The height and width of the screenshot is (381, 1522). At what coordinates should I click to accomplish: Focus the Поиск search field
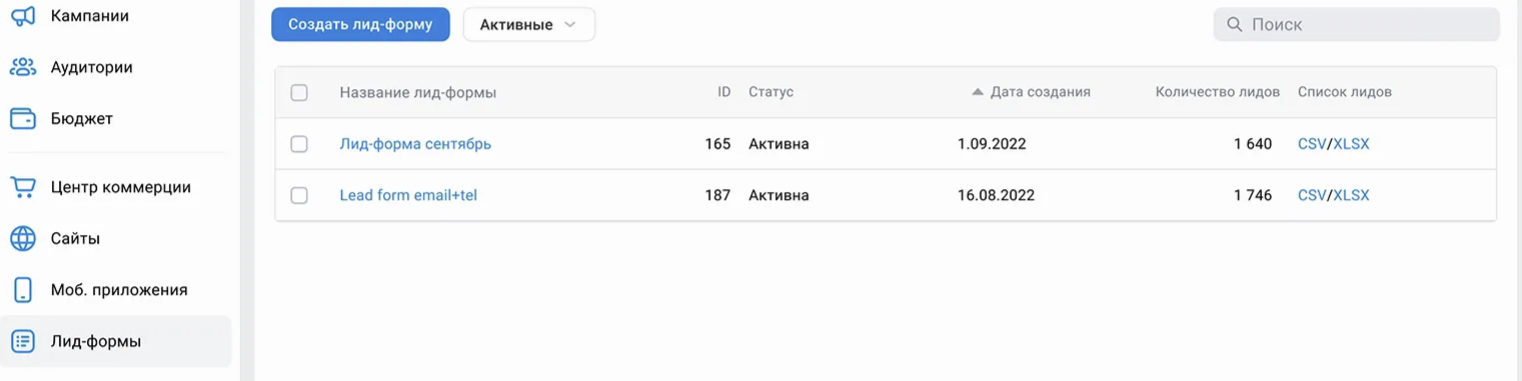pyautogui.click(x=1357, y=24)
